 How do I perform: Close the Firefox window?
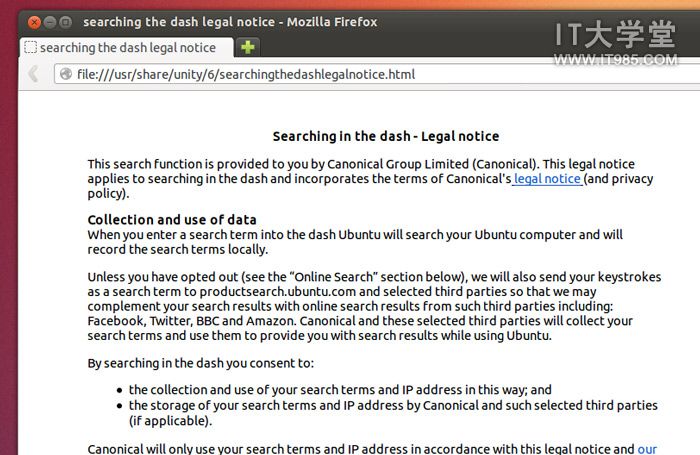click(34, 22)
